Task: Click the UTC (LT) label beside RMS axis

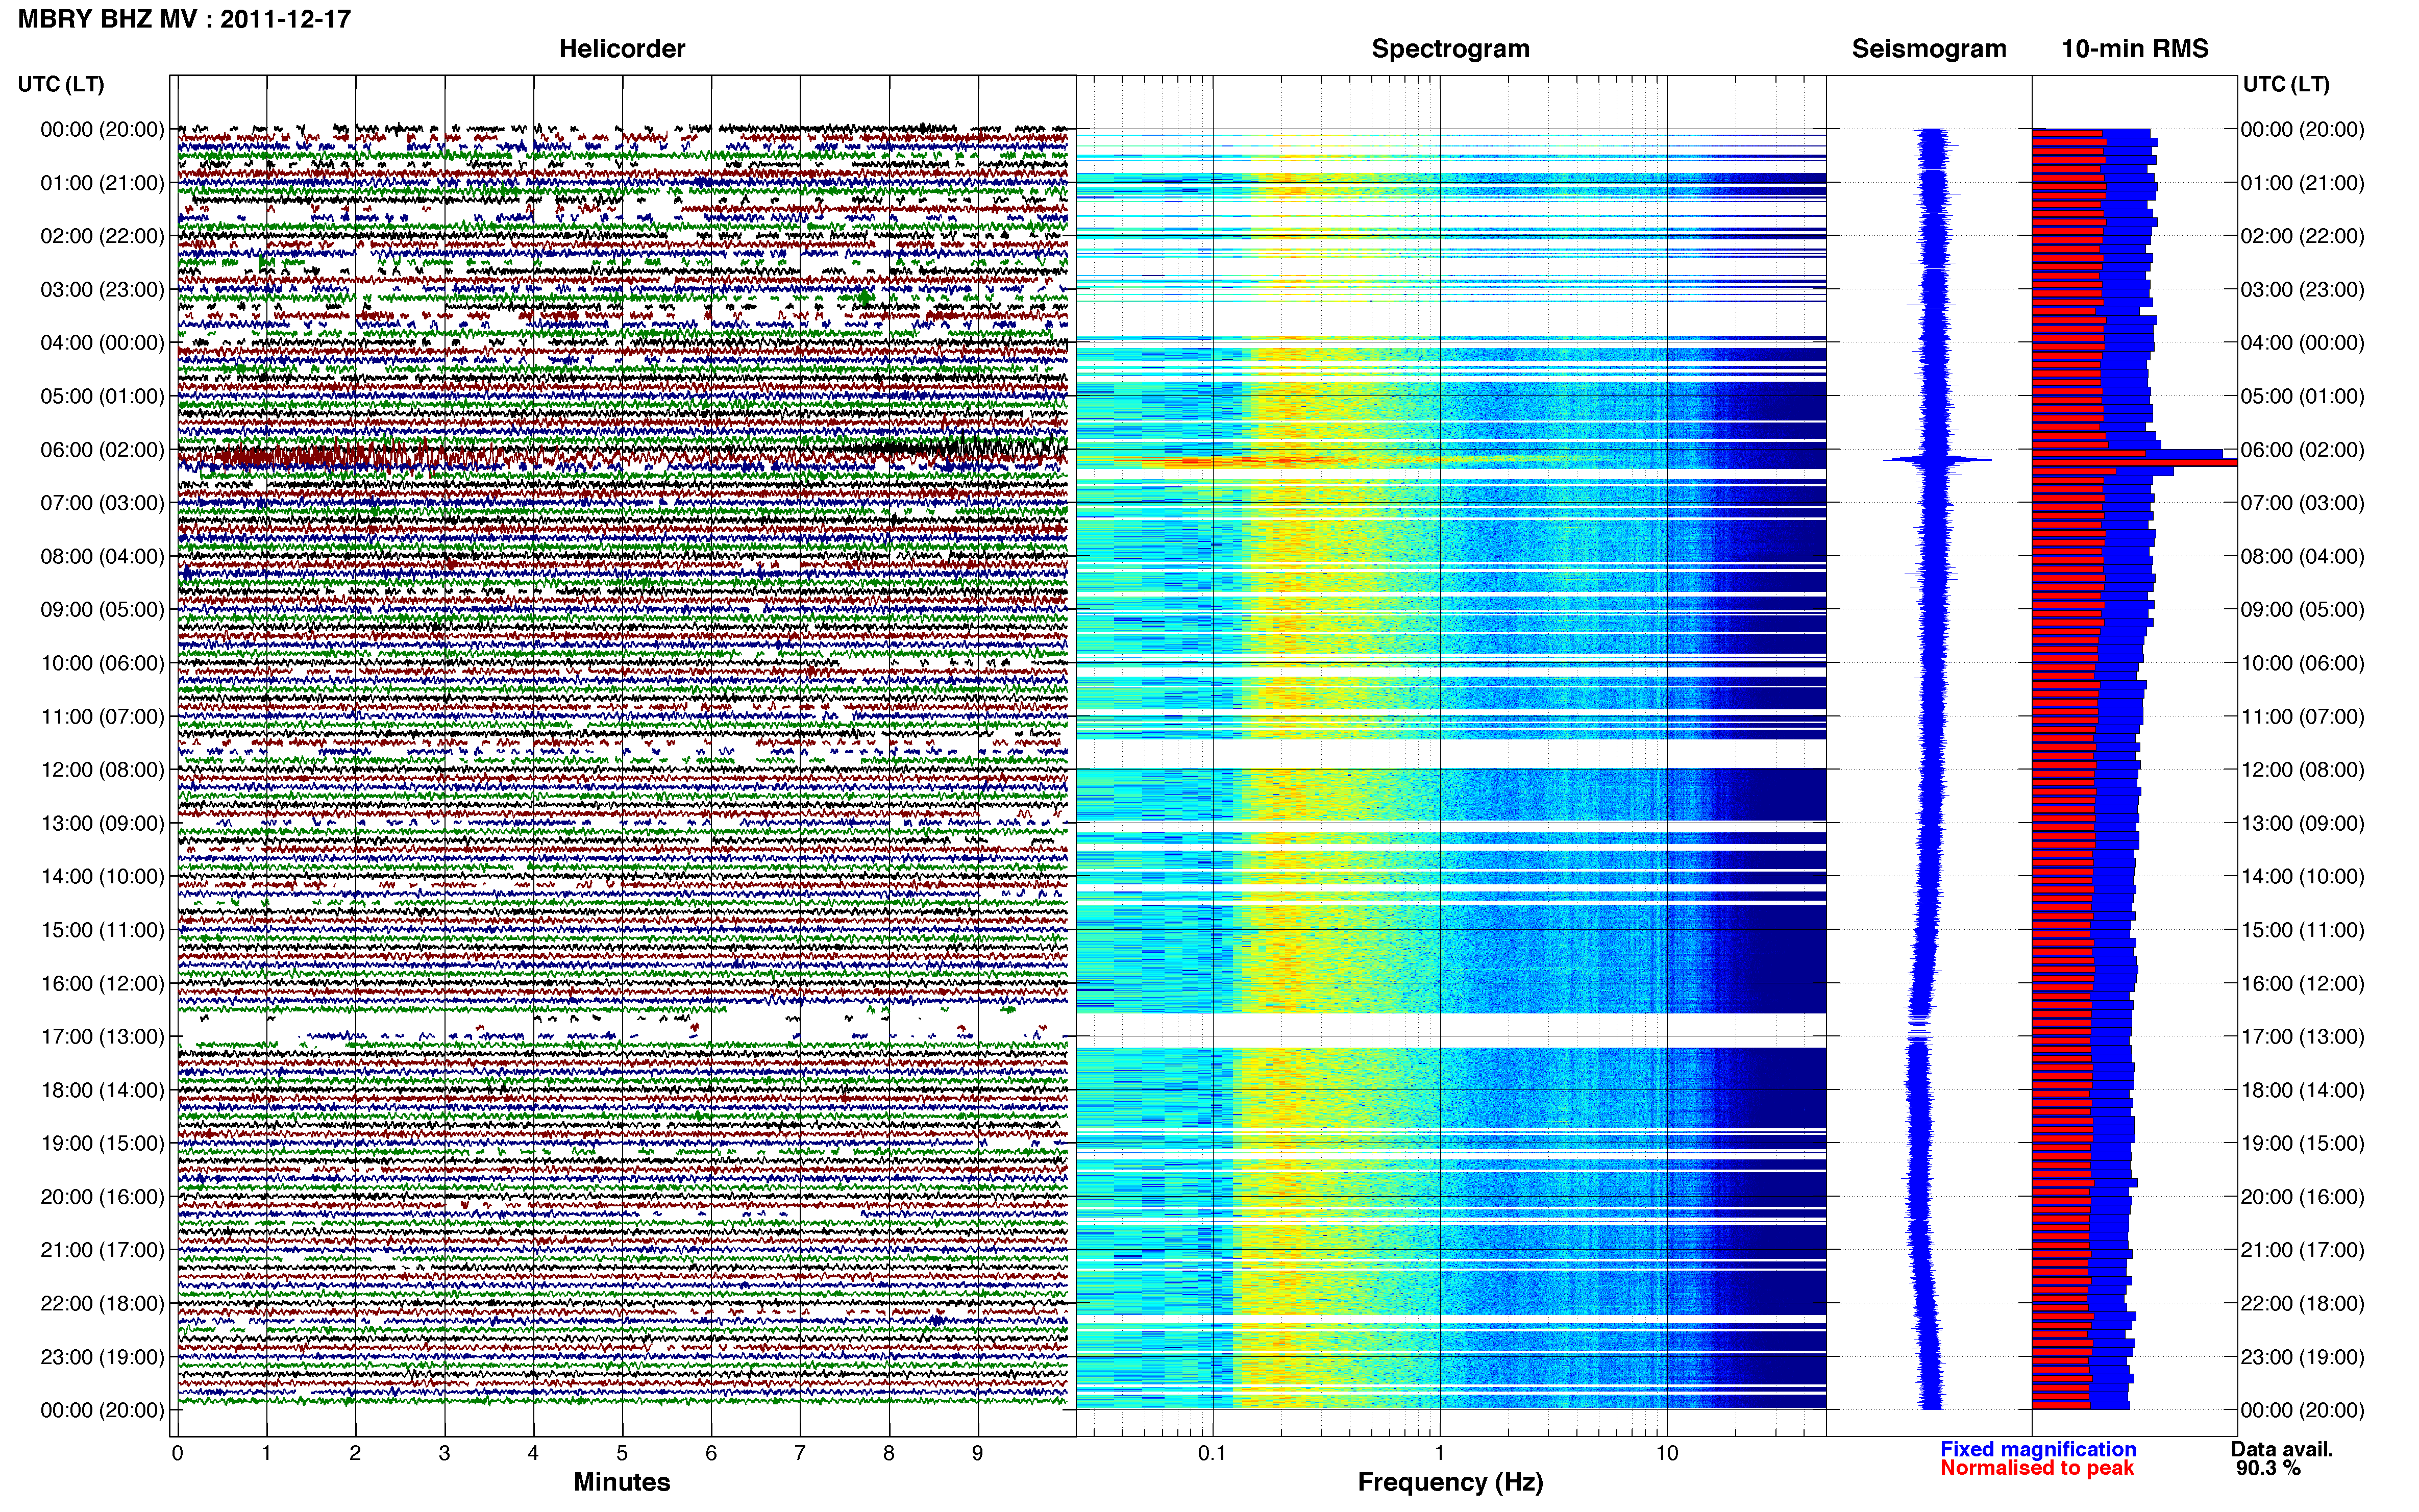Action: [x=2286, y=84]
